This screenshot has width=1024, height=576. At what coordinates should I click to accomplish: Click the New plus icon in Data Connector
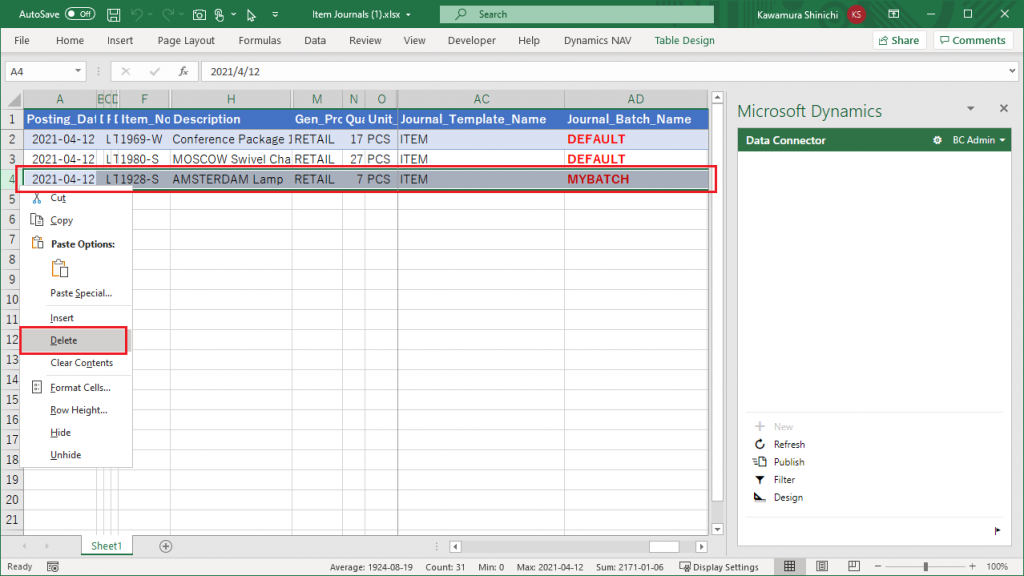click(760, 426)
